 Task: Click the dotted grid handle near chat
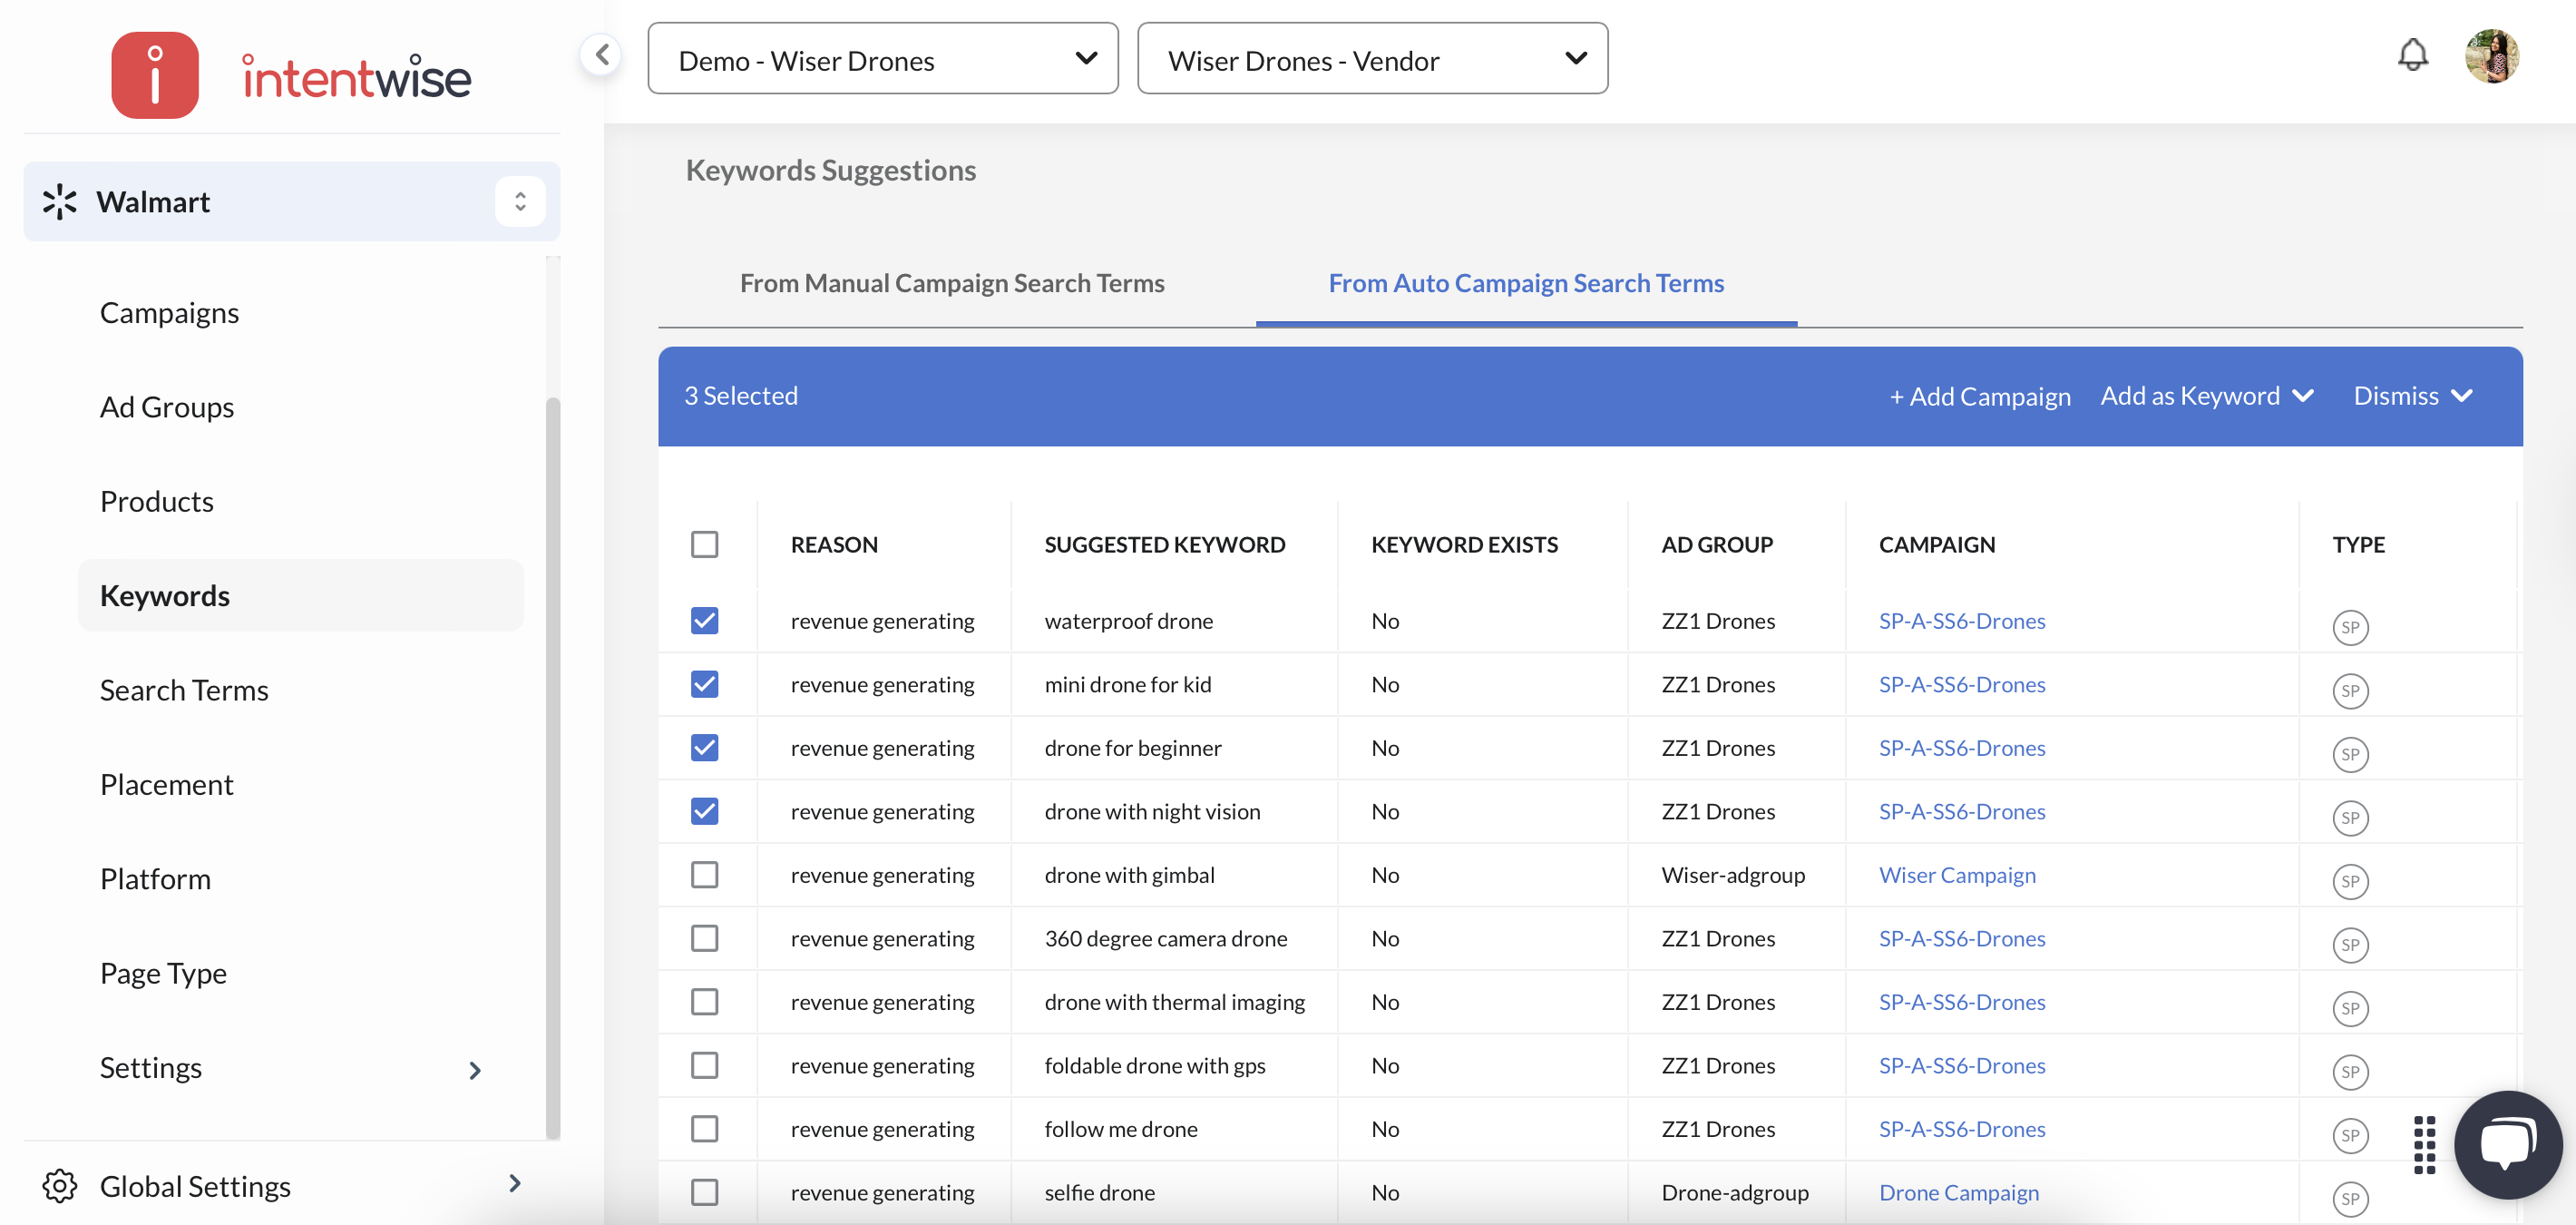coord(2424,1144)
